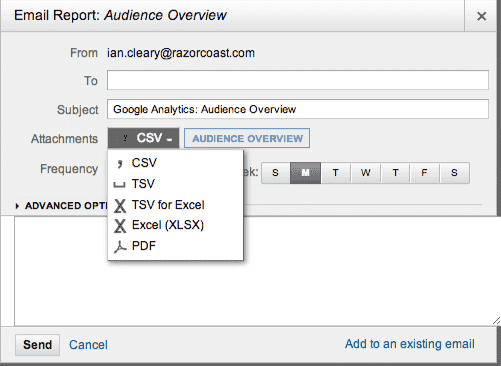Choose PDF from the format menu
Image resolution: width=501 pixels, height=366 pixels.
click(175, 246)
